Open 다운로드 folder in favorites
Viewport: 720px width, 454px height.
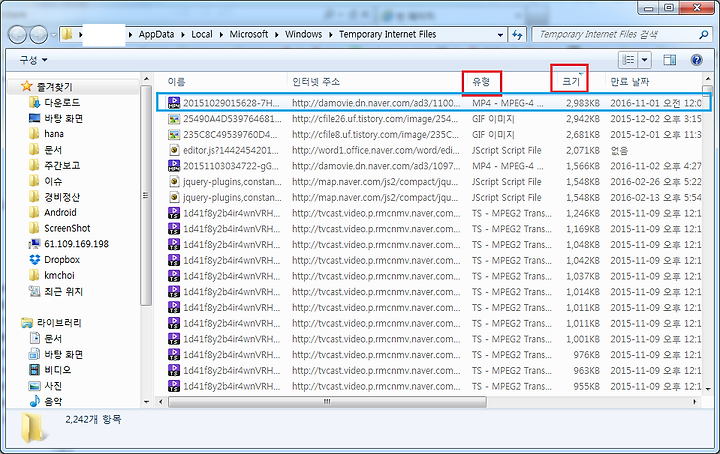[x=54, y=102]
